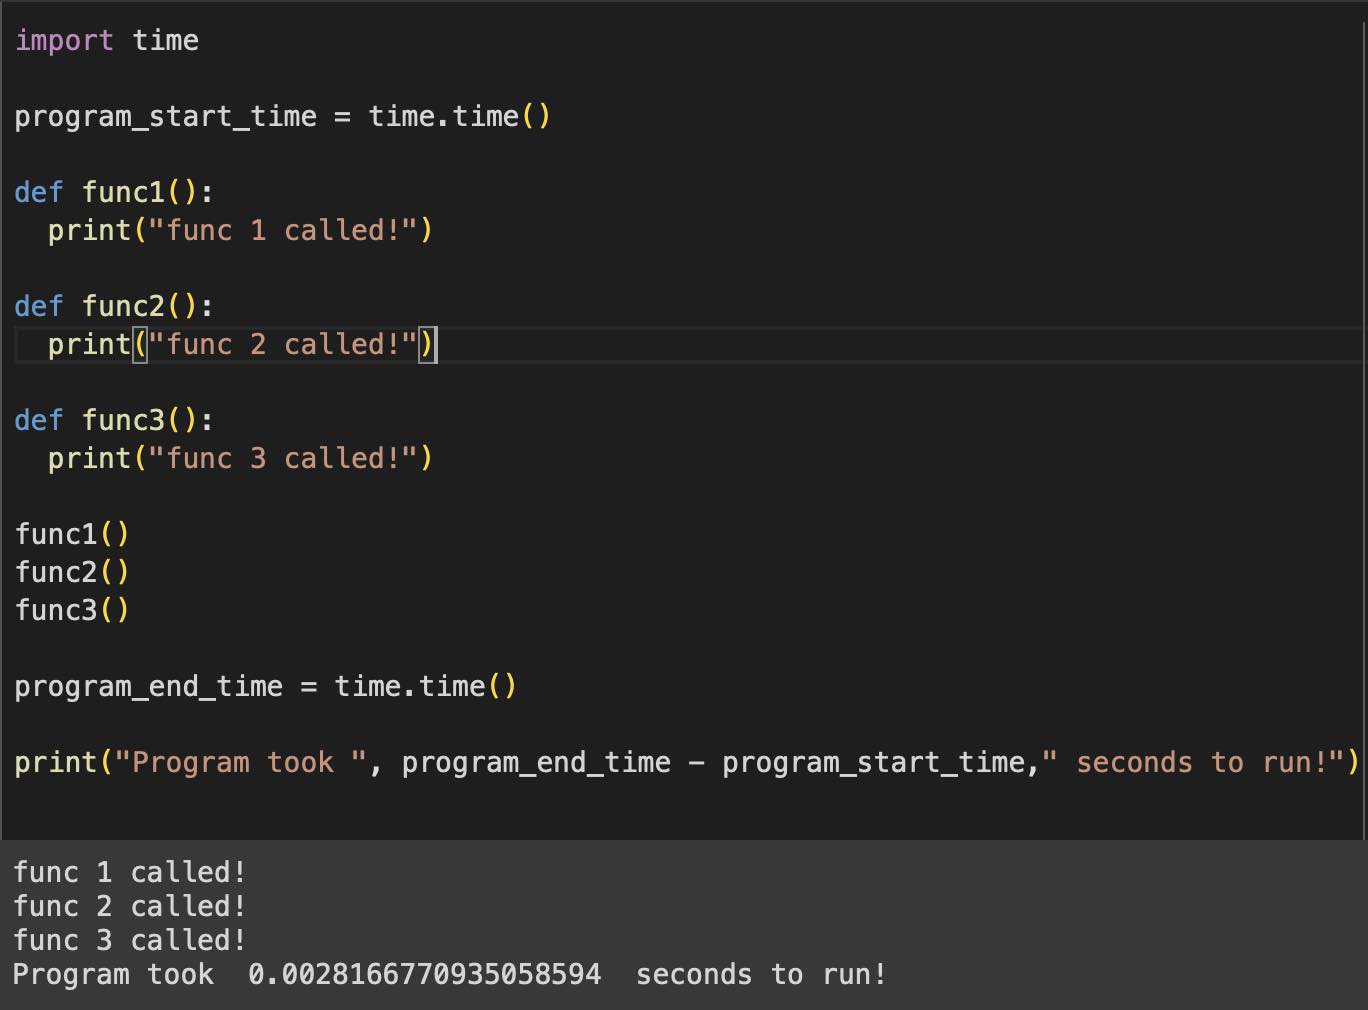Click the output line reading func 1 called!

coord(130,872)
